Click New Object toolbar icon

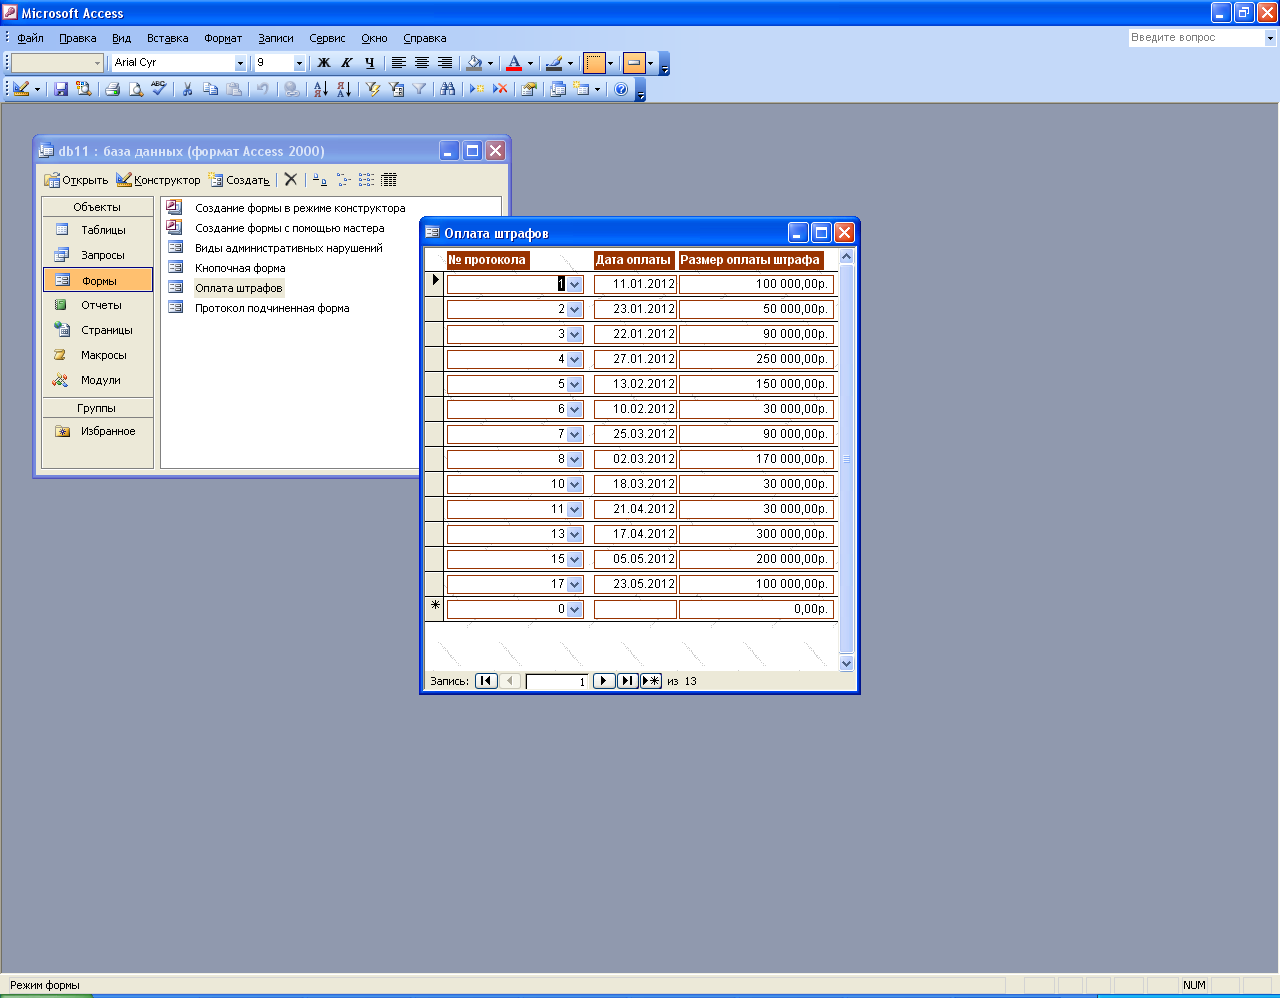582,89
